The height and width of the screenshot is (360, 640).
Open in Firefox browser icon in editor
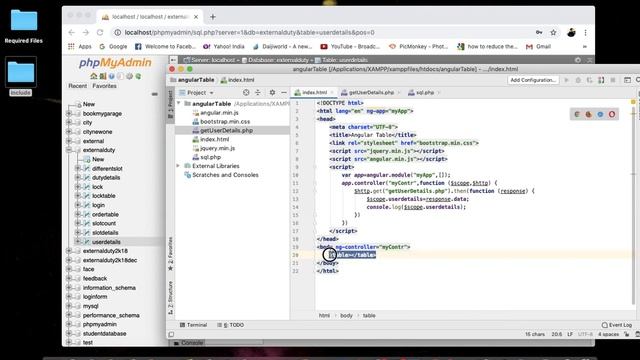(589, 114)
